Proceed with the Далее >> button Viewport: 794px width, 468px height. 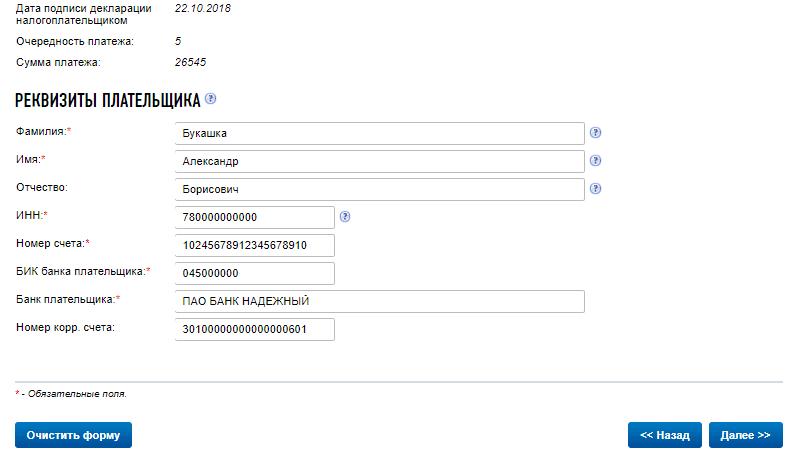point(746,435)
